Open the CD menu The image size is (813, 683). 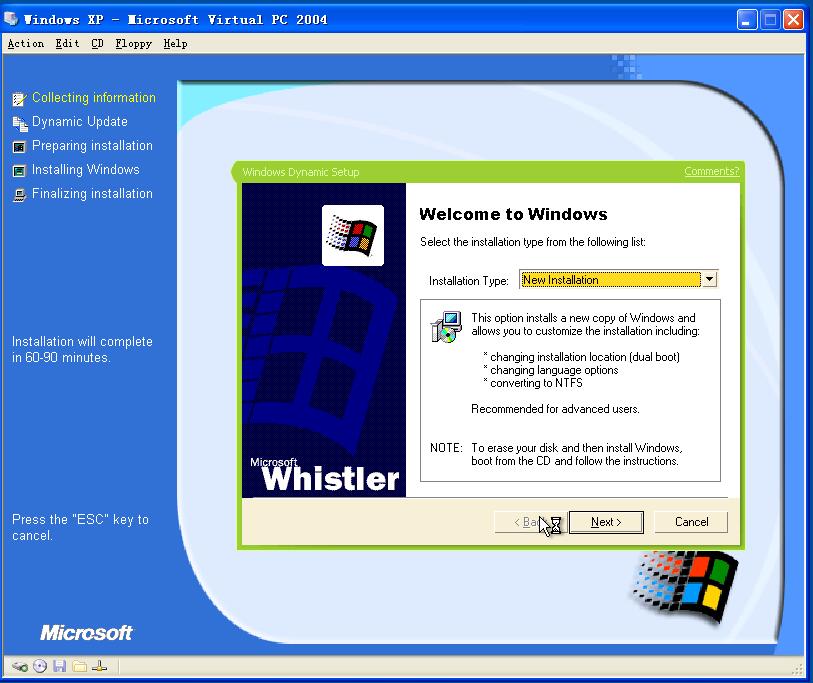[x=97, y=44]
